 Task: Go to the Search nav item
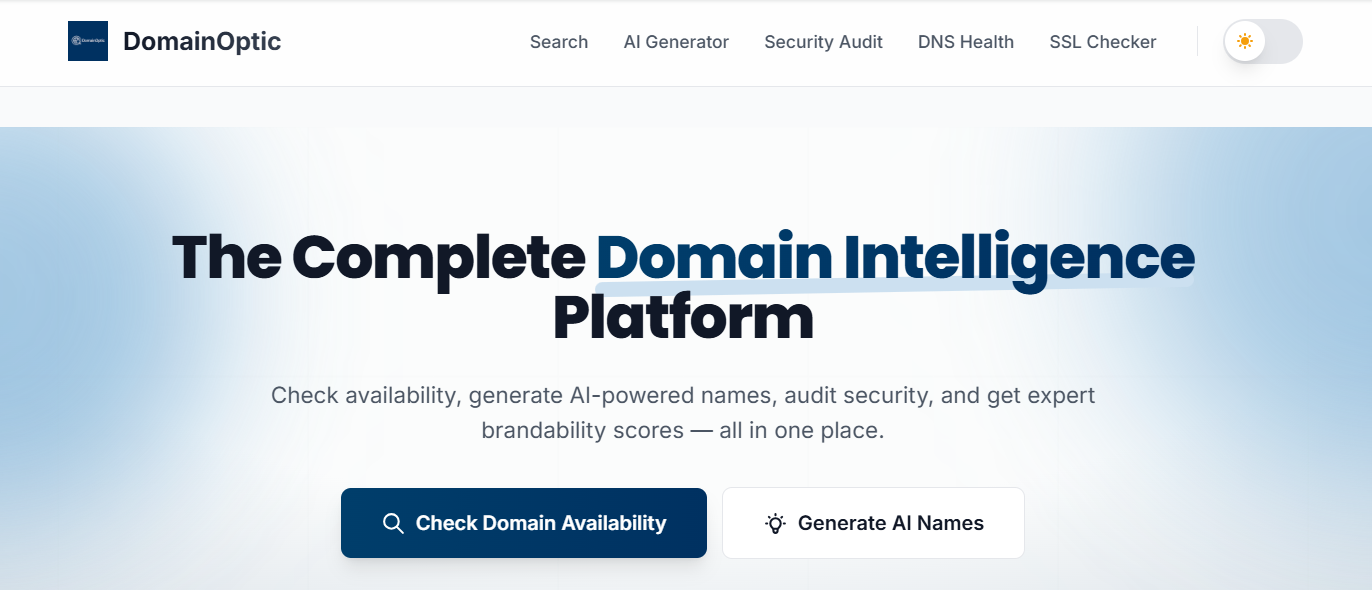(x=559, y=42)
